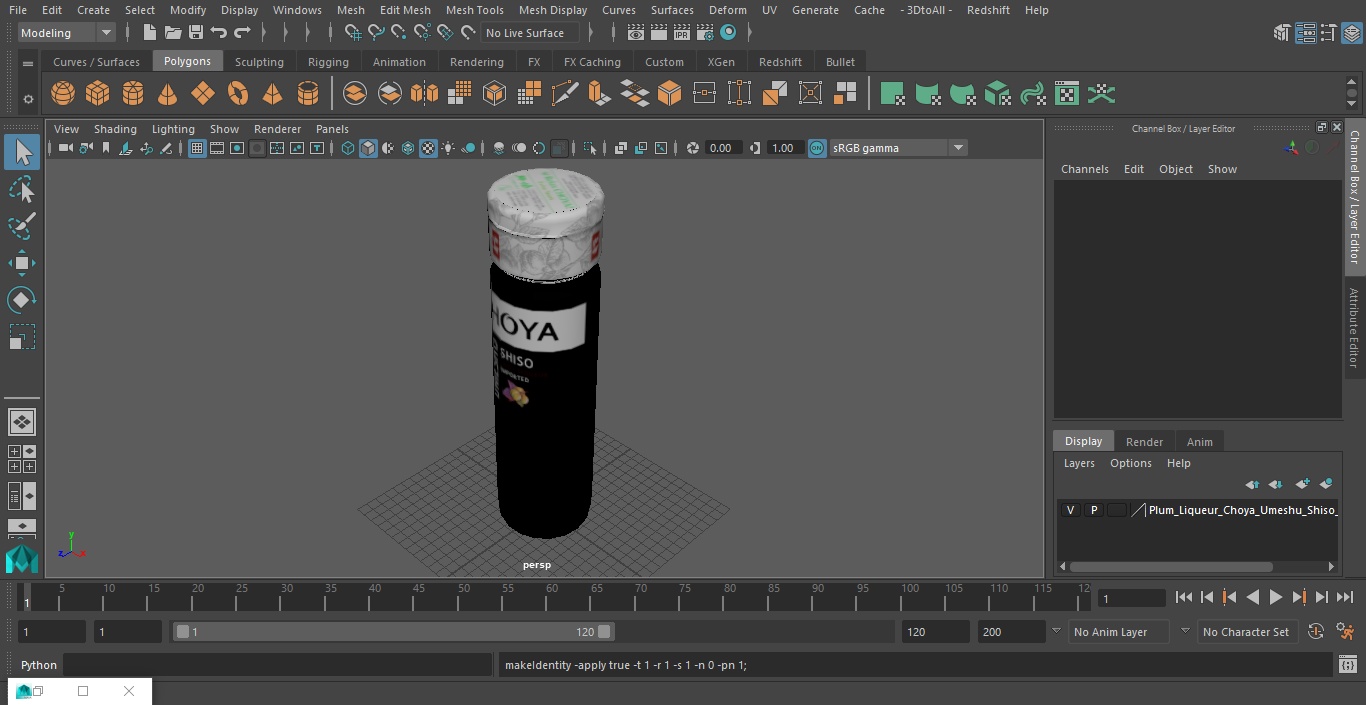Click the Undo arrow icon
This screenshot has width=1366, height=705.
[219, 33]
